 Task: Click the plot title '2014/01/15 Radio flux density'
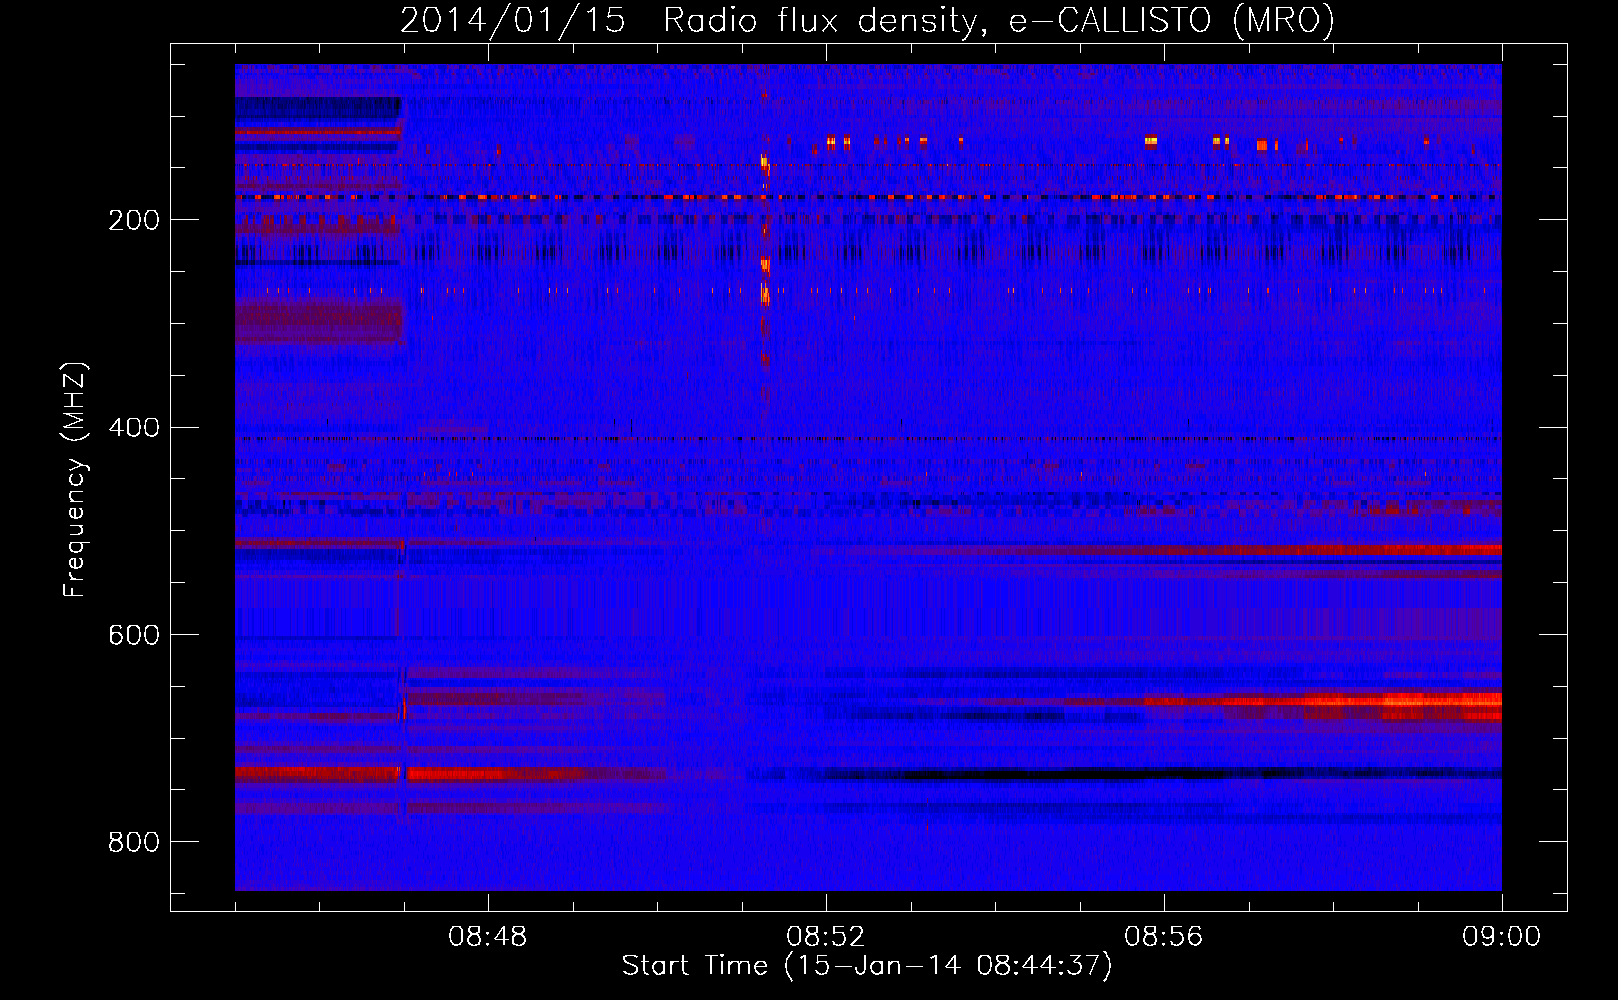pos(867,20)
